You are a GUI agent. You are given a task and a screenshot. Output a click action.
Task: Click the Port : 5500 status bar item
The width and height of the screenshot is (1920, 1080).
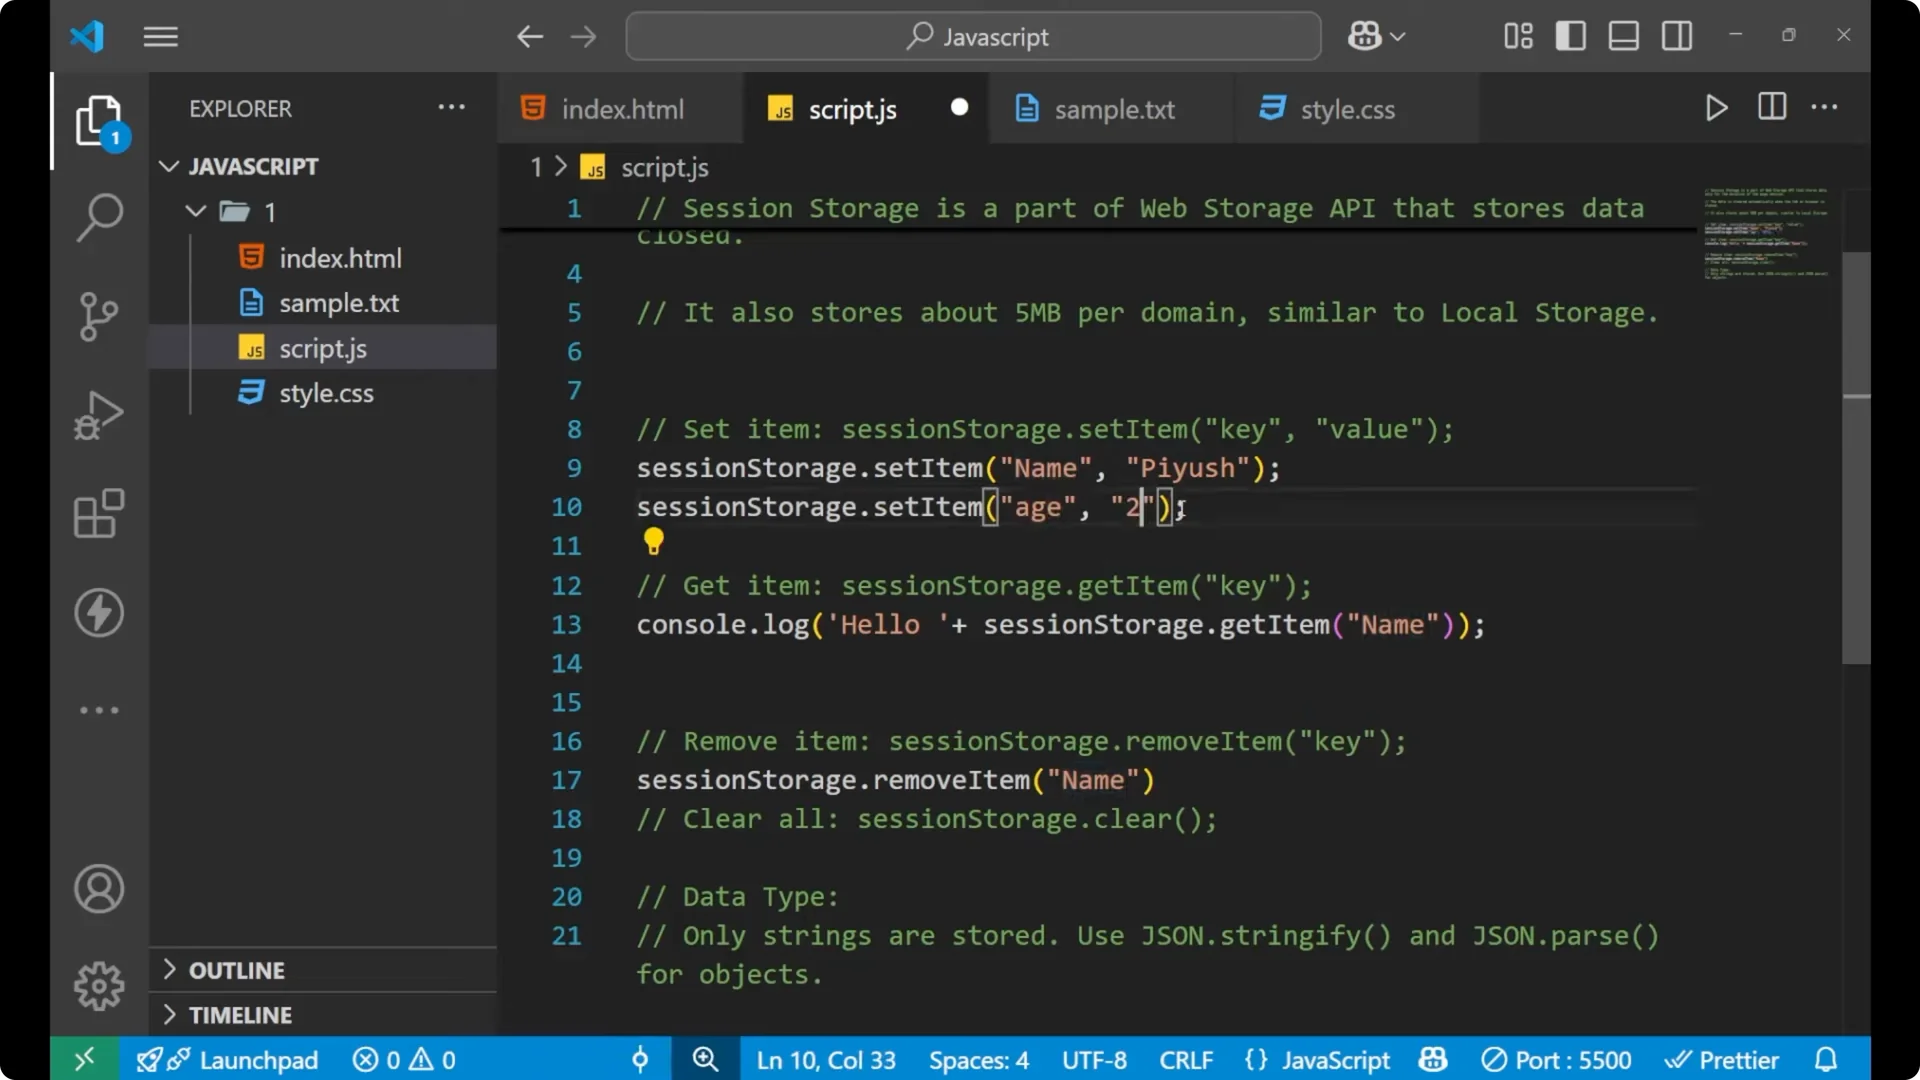(1556, 1059)
